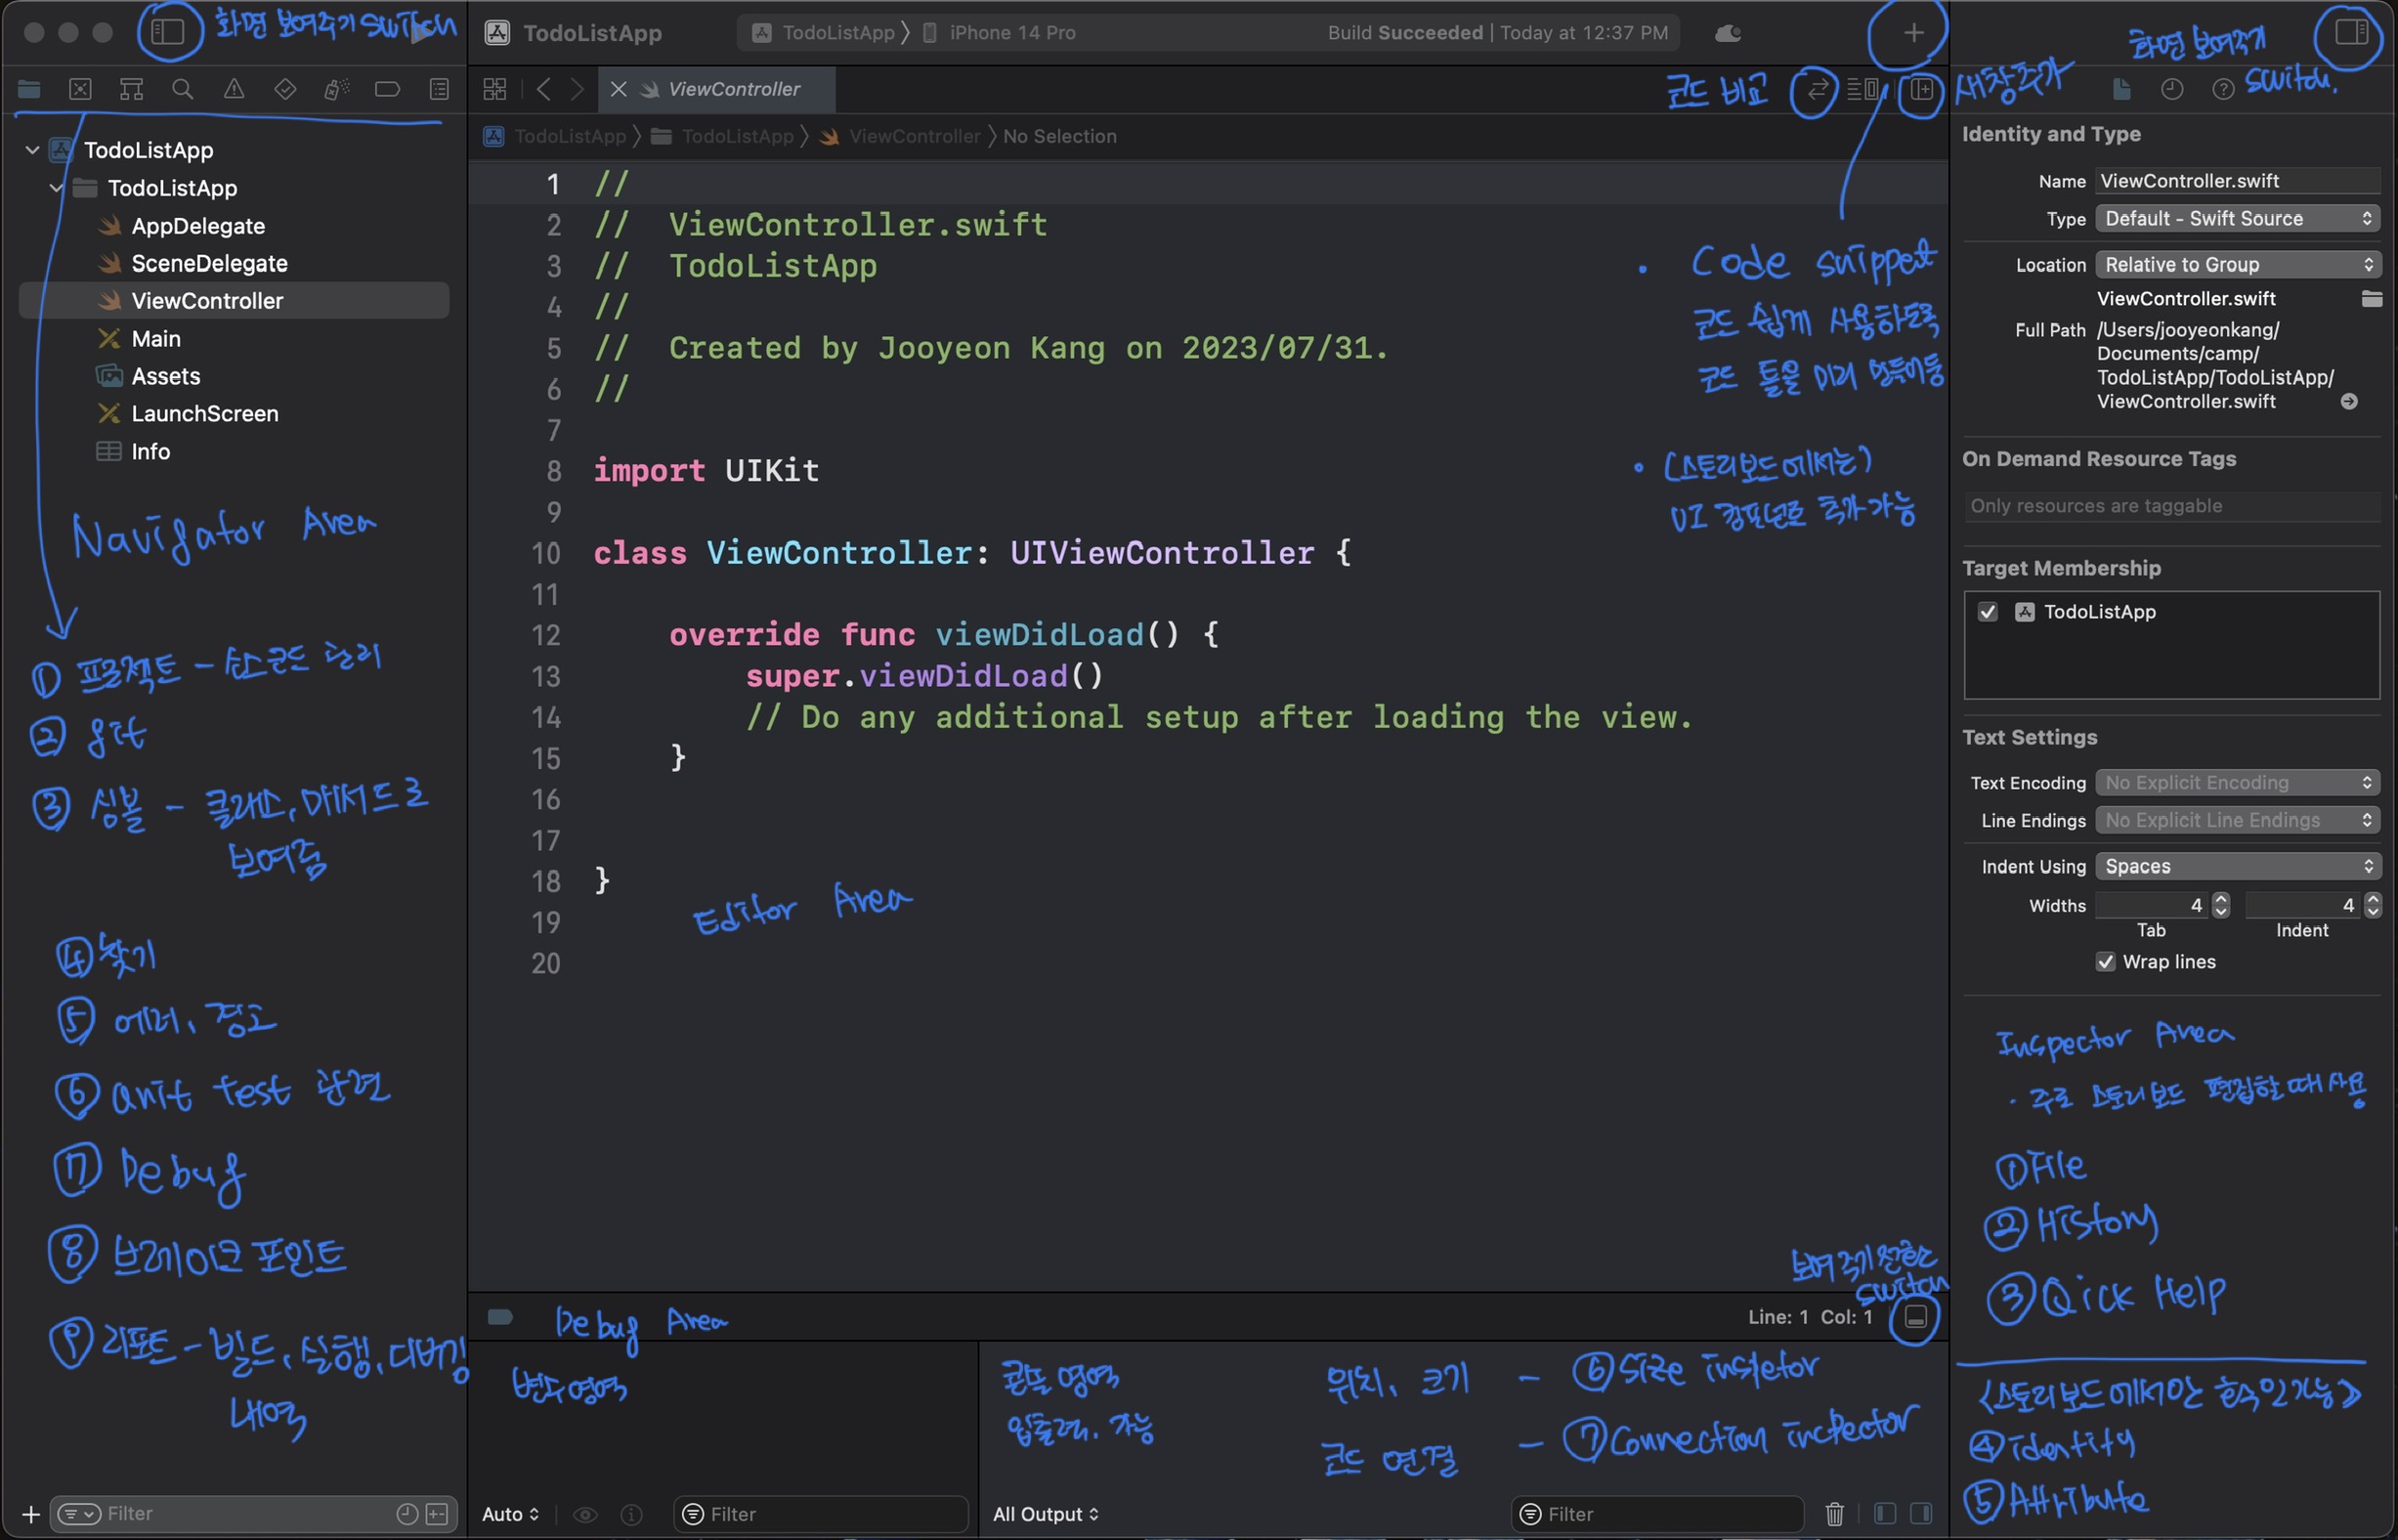Open the cloud status icon
This screenshot has width=2398, height=1540.
(1728, 33)
